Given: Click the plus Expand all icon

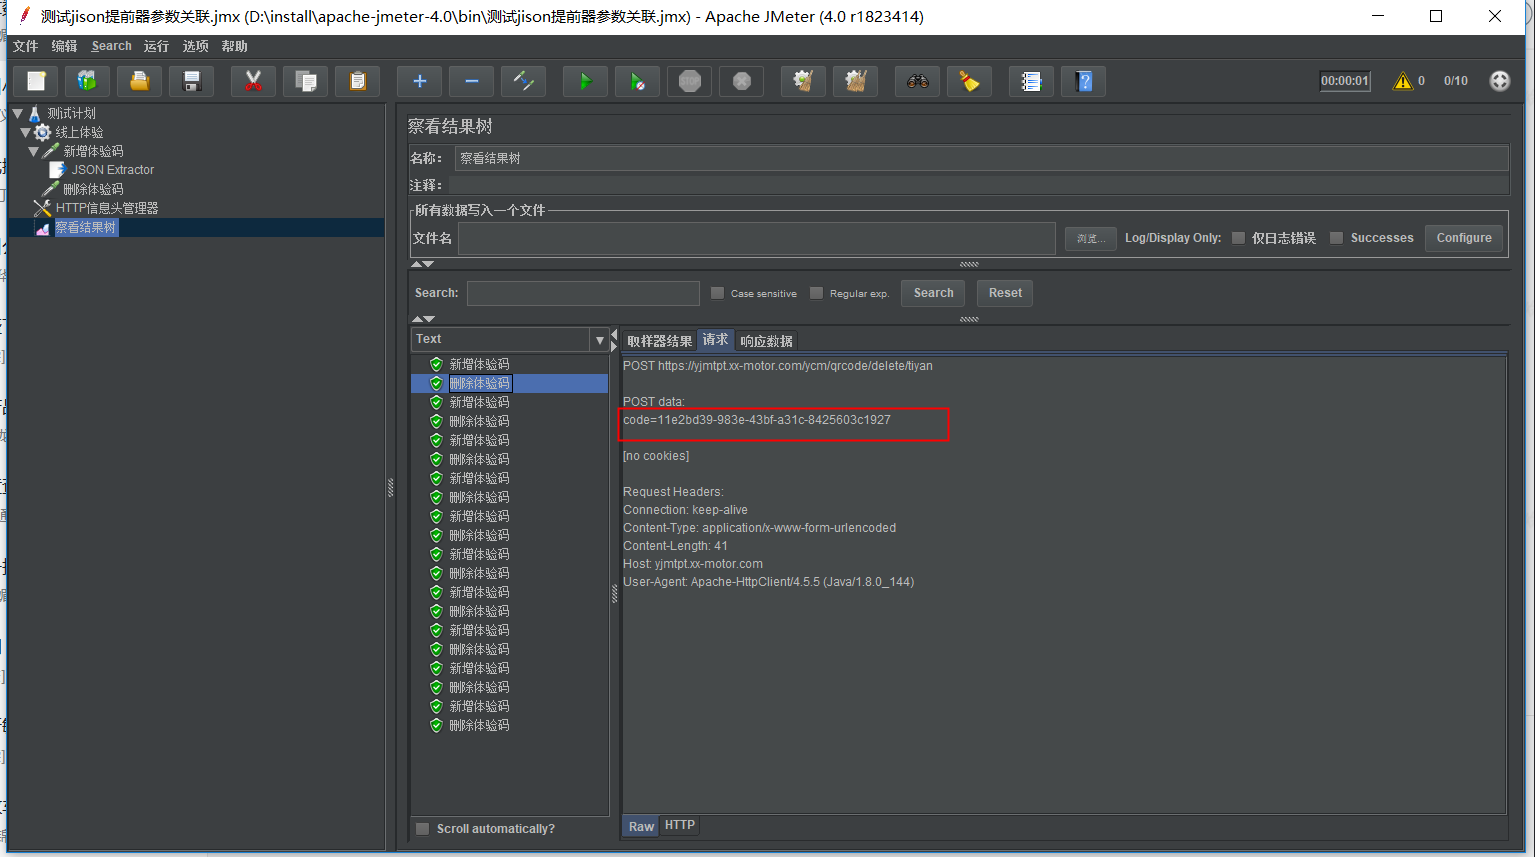Looking at the screenshot, I should pyautogui.click(x=419, y=82).
